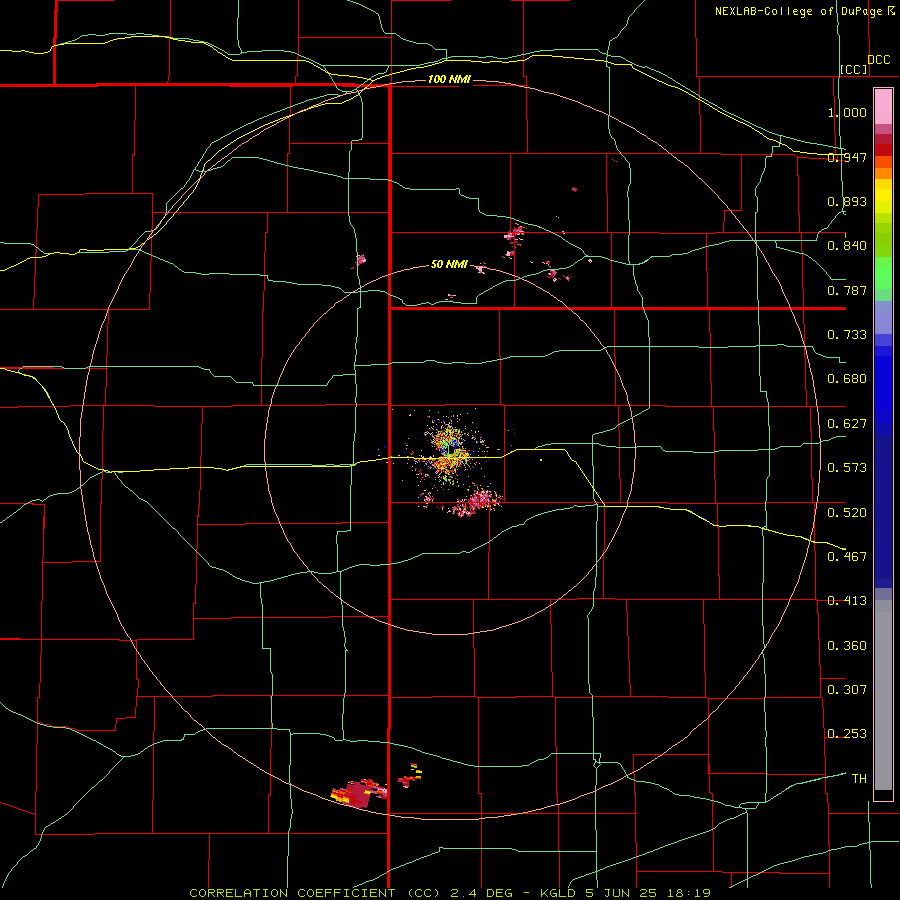Click the 100 NMI range ring label

[x=449, y=79]
